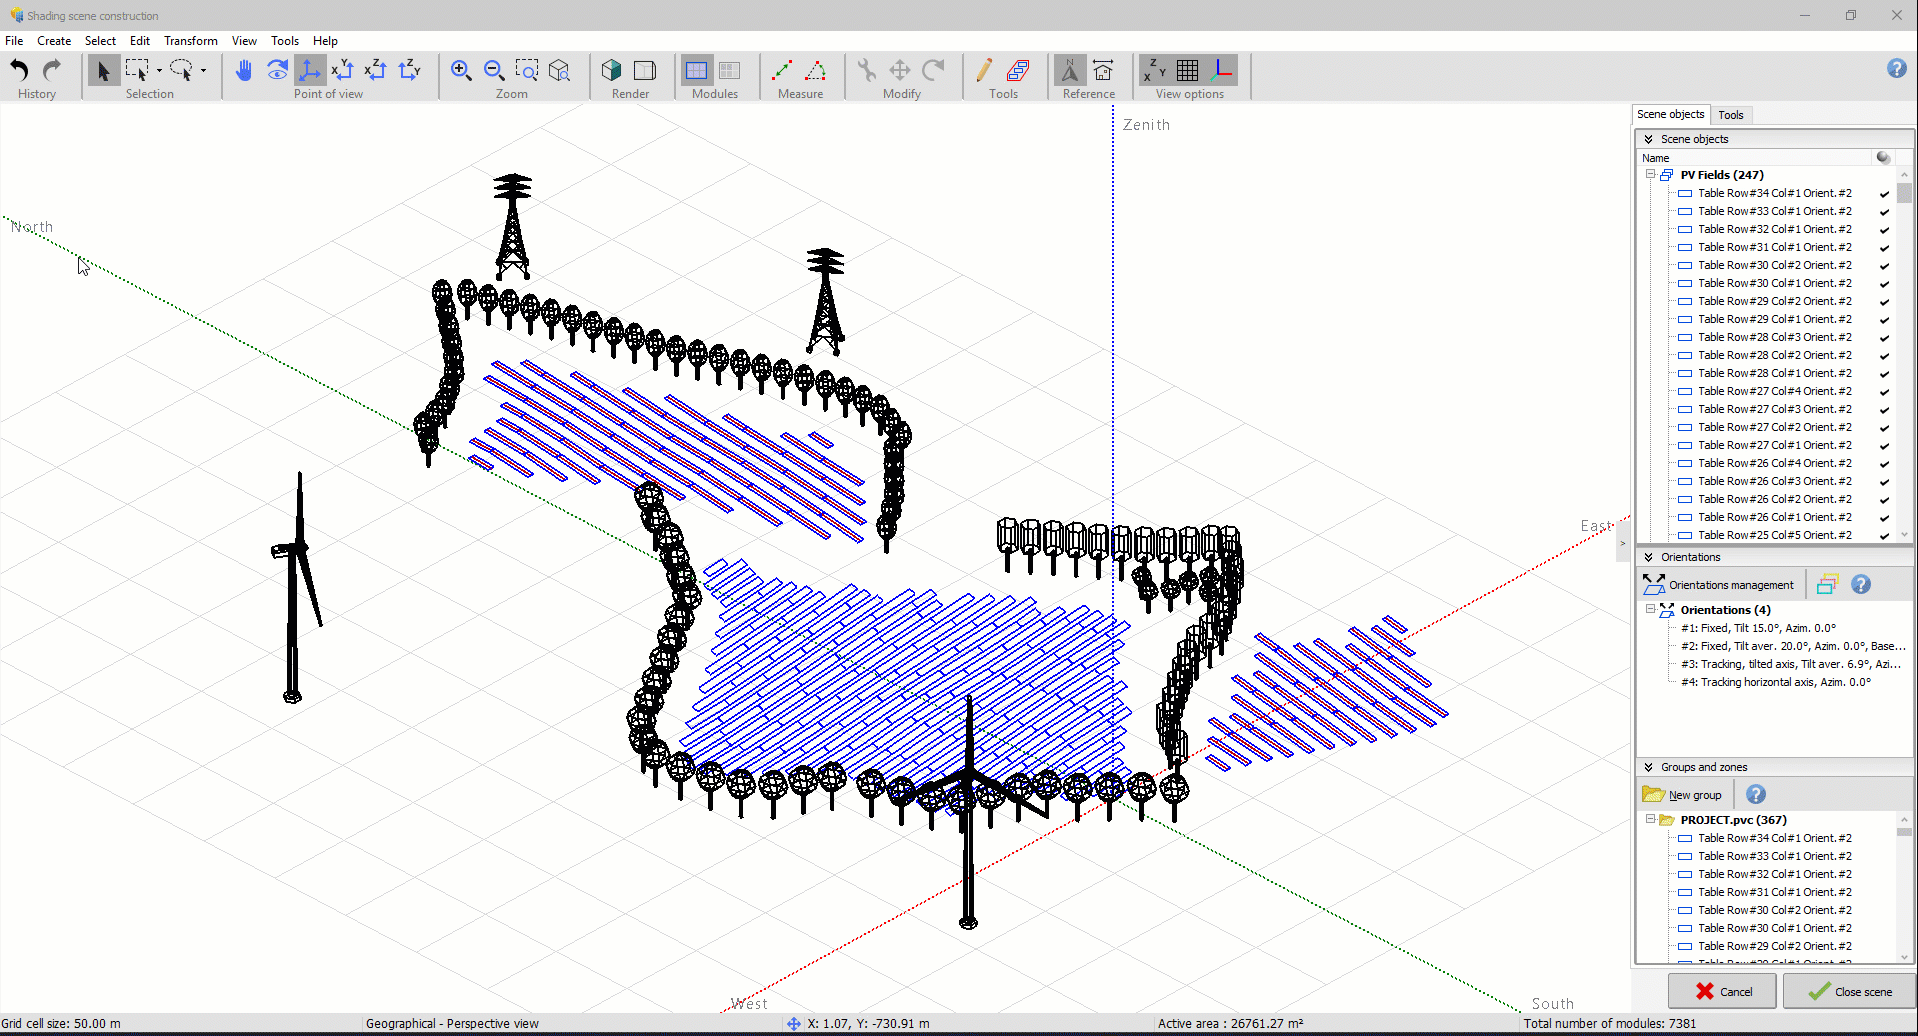
Task: Collapse the PV Fields (247) tree node
Action: tap(1650, 174)
